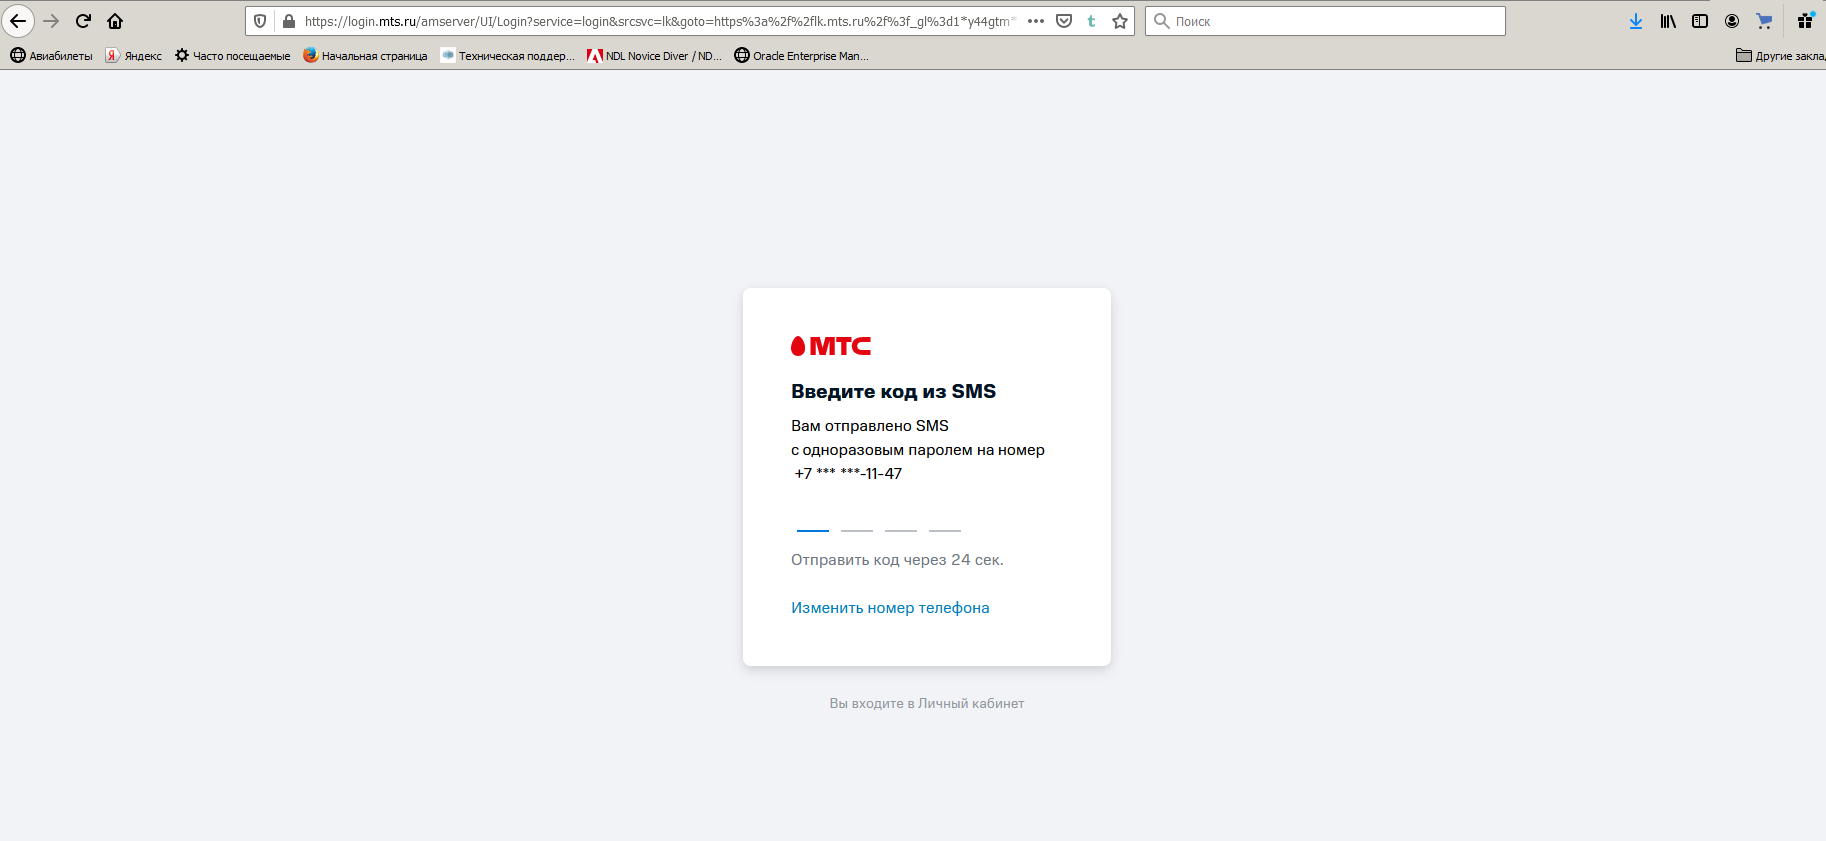
Task: Open the "Яндекс" bookmark
Action: [x=134, y=56]
